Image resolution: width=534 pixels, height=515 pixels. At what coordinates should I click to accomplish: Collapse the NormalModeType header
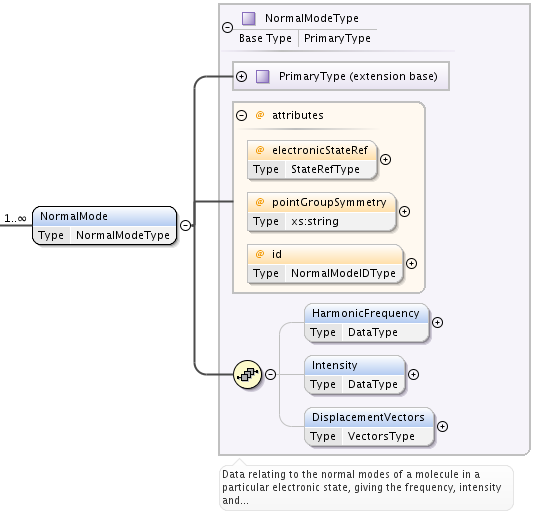click(x=227, y=27)
